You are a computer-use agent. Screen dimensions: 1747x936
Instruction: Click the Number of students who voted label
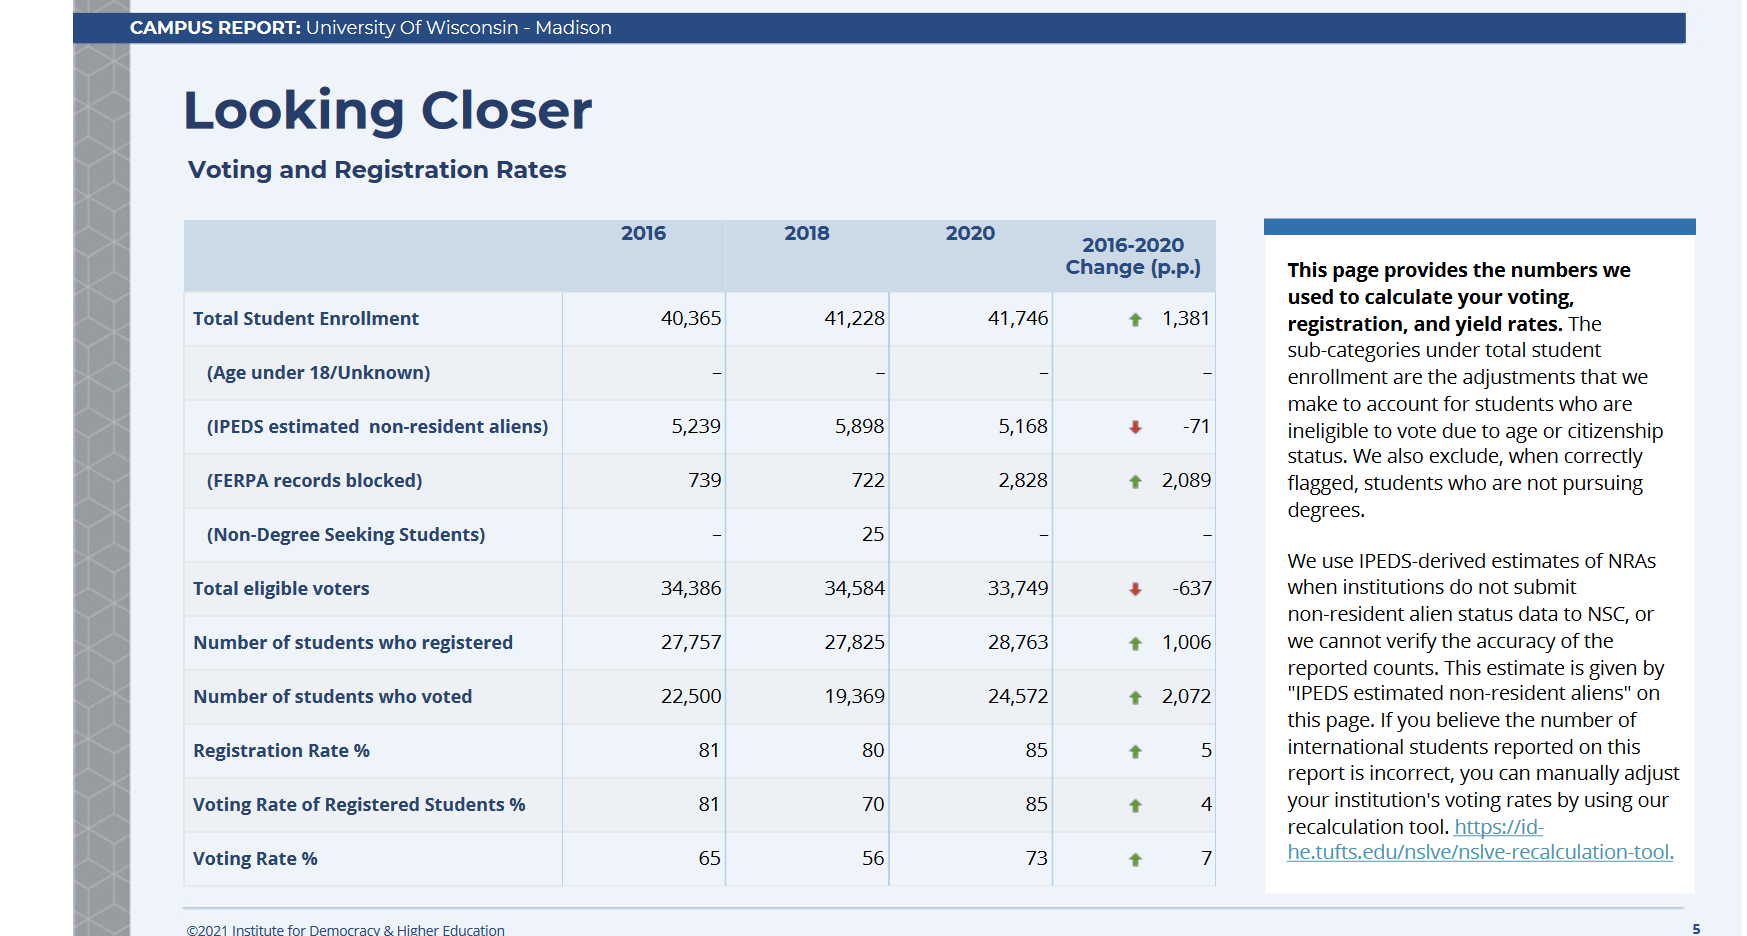pos(332,696)
